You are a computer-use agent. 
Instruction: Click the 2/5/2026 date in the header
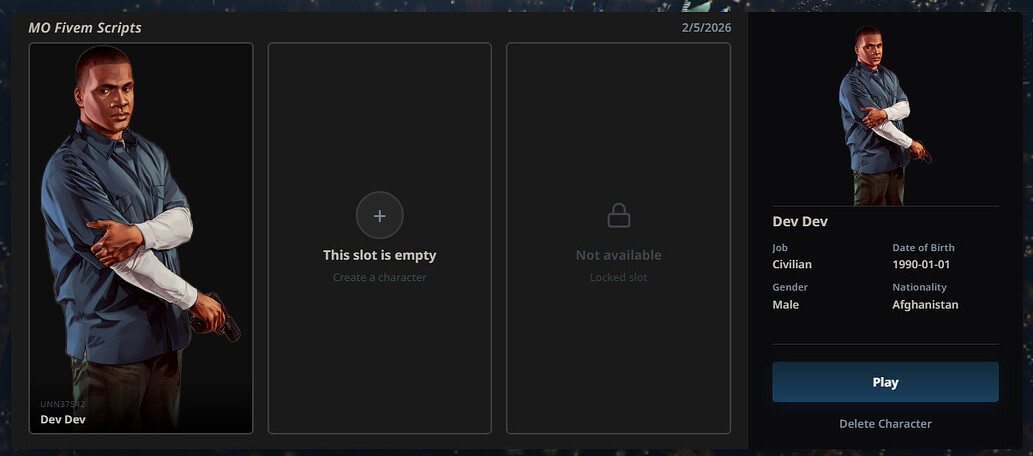tap(706, 28)
